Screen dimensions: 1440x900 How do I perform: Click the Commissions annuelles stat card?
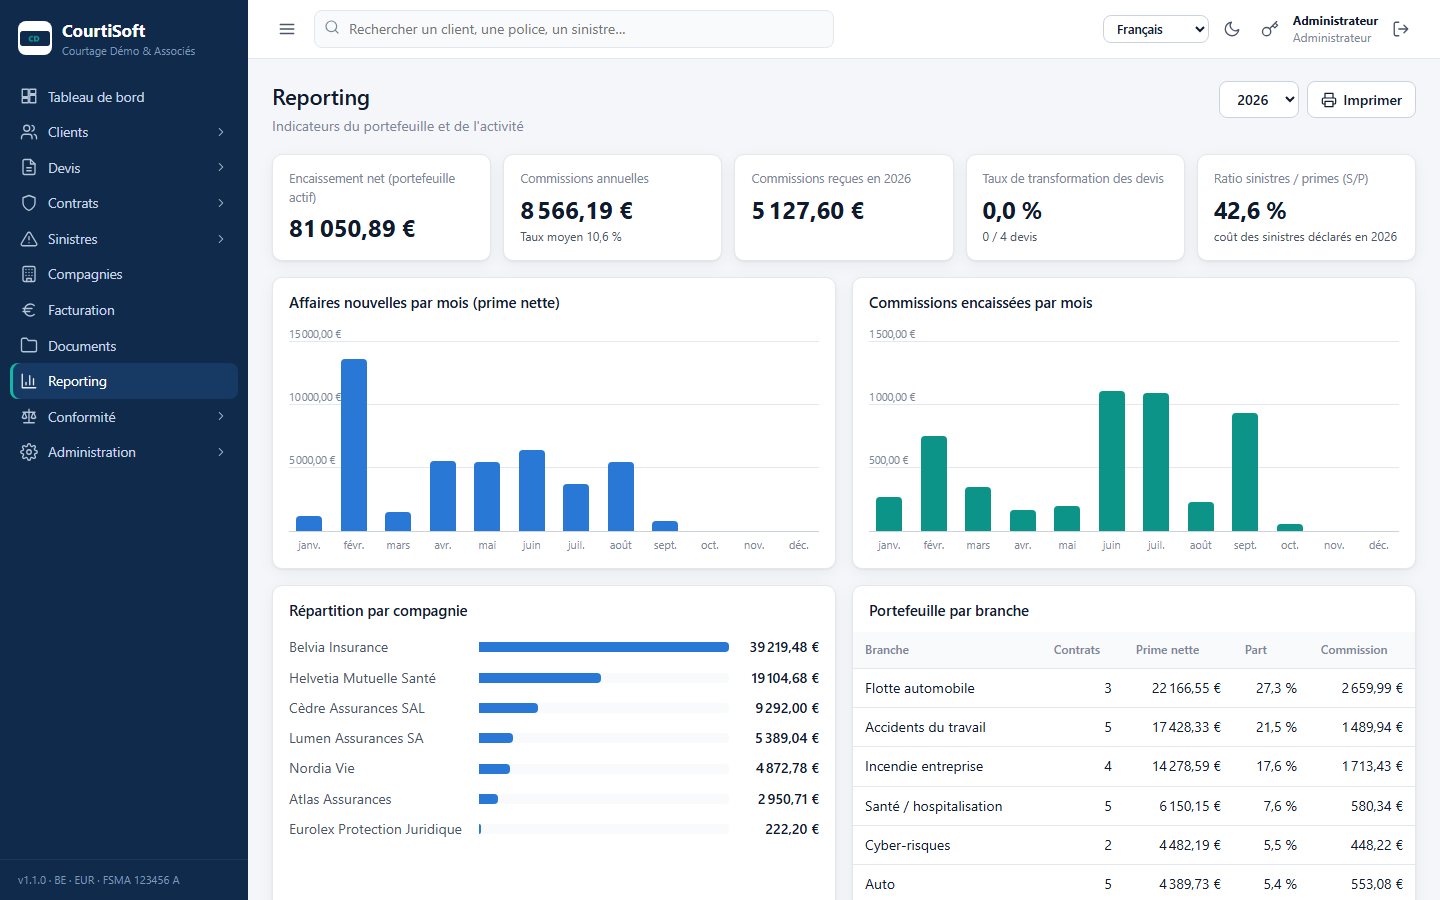pyautogui.click(x=612, y=207)
